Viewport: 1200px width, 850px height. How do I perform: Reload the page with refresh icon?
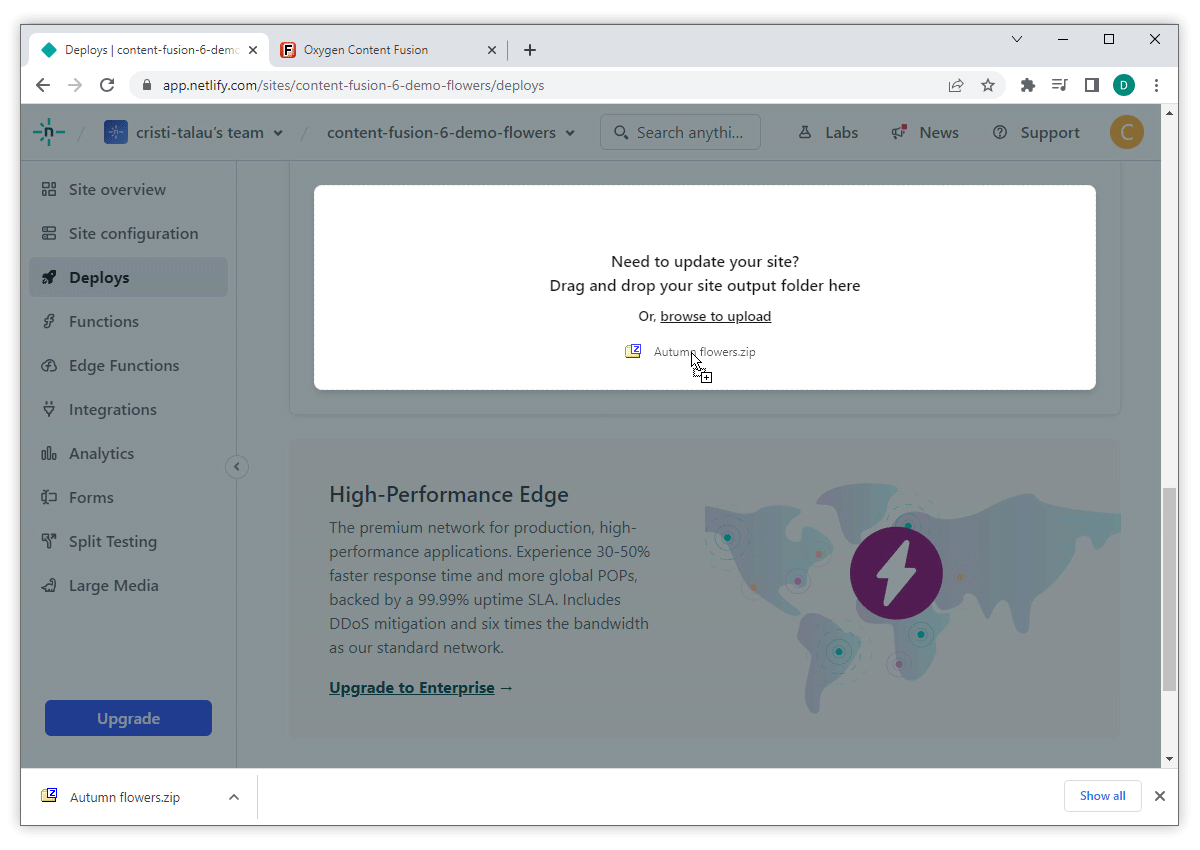pos(107,85)
